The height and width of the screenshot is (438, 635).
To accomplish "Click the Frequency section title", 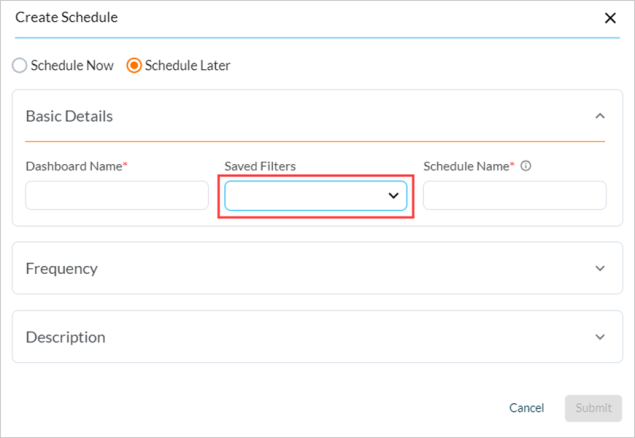I will coord(61,268).
